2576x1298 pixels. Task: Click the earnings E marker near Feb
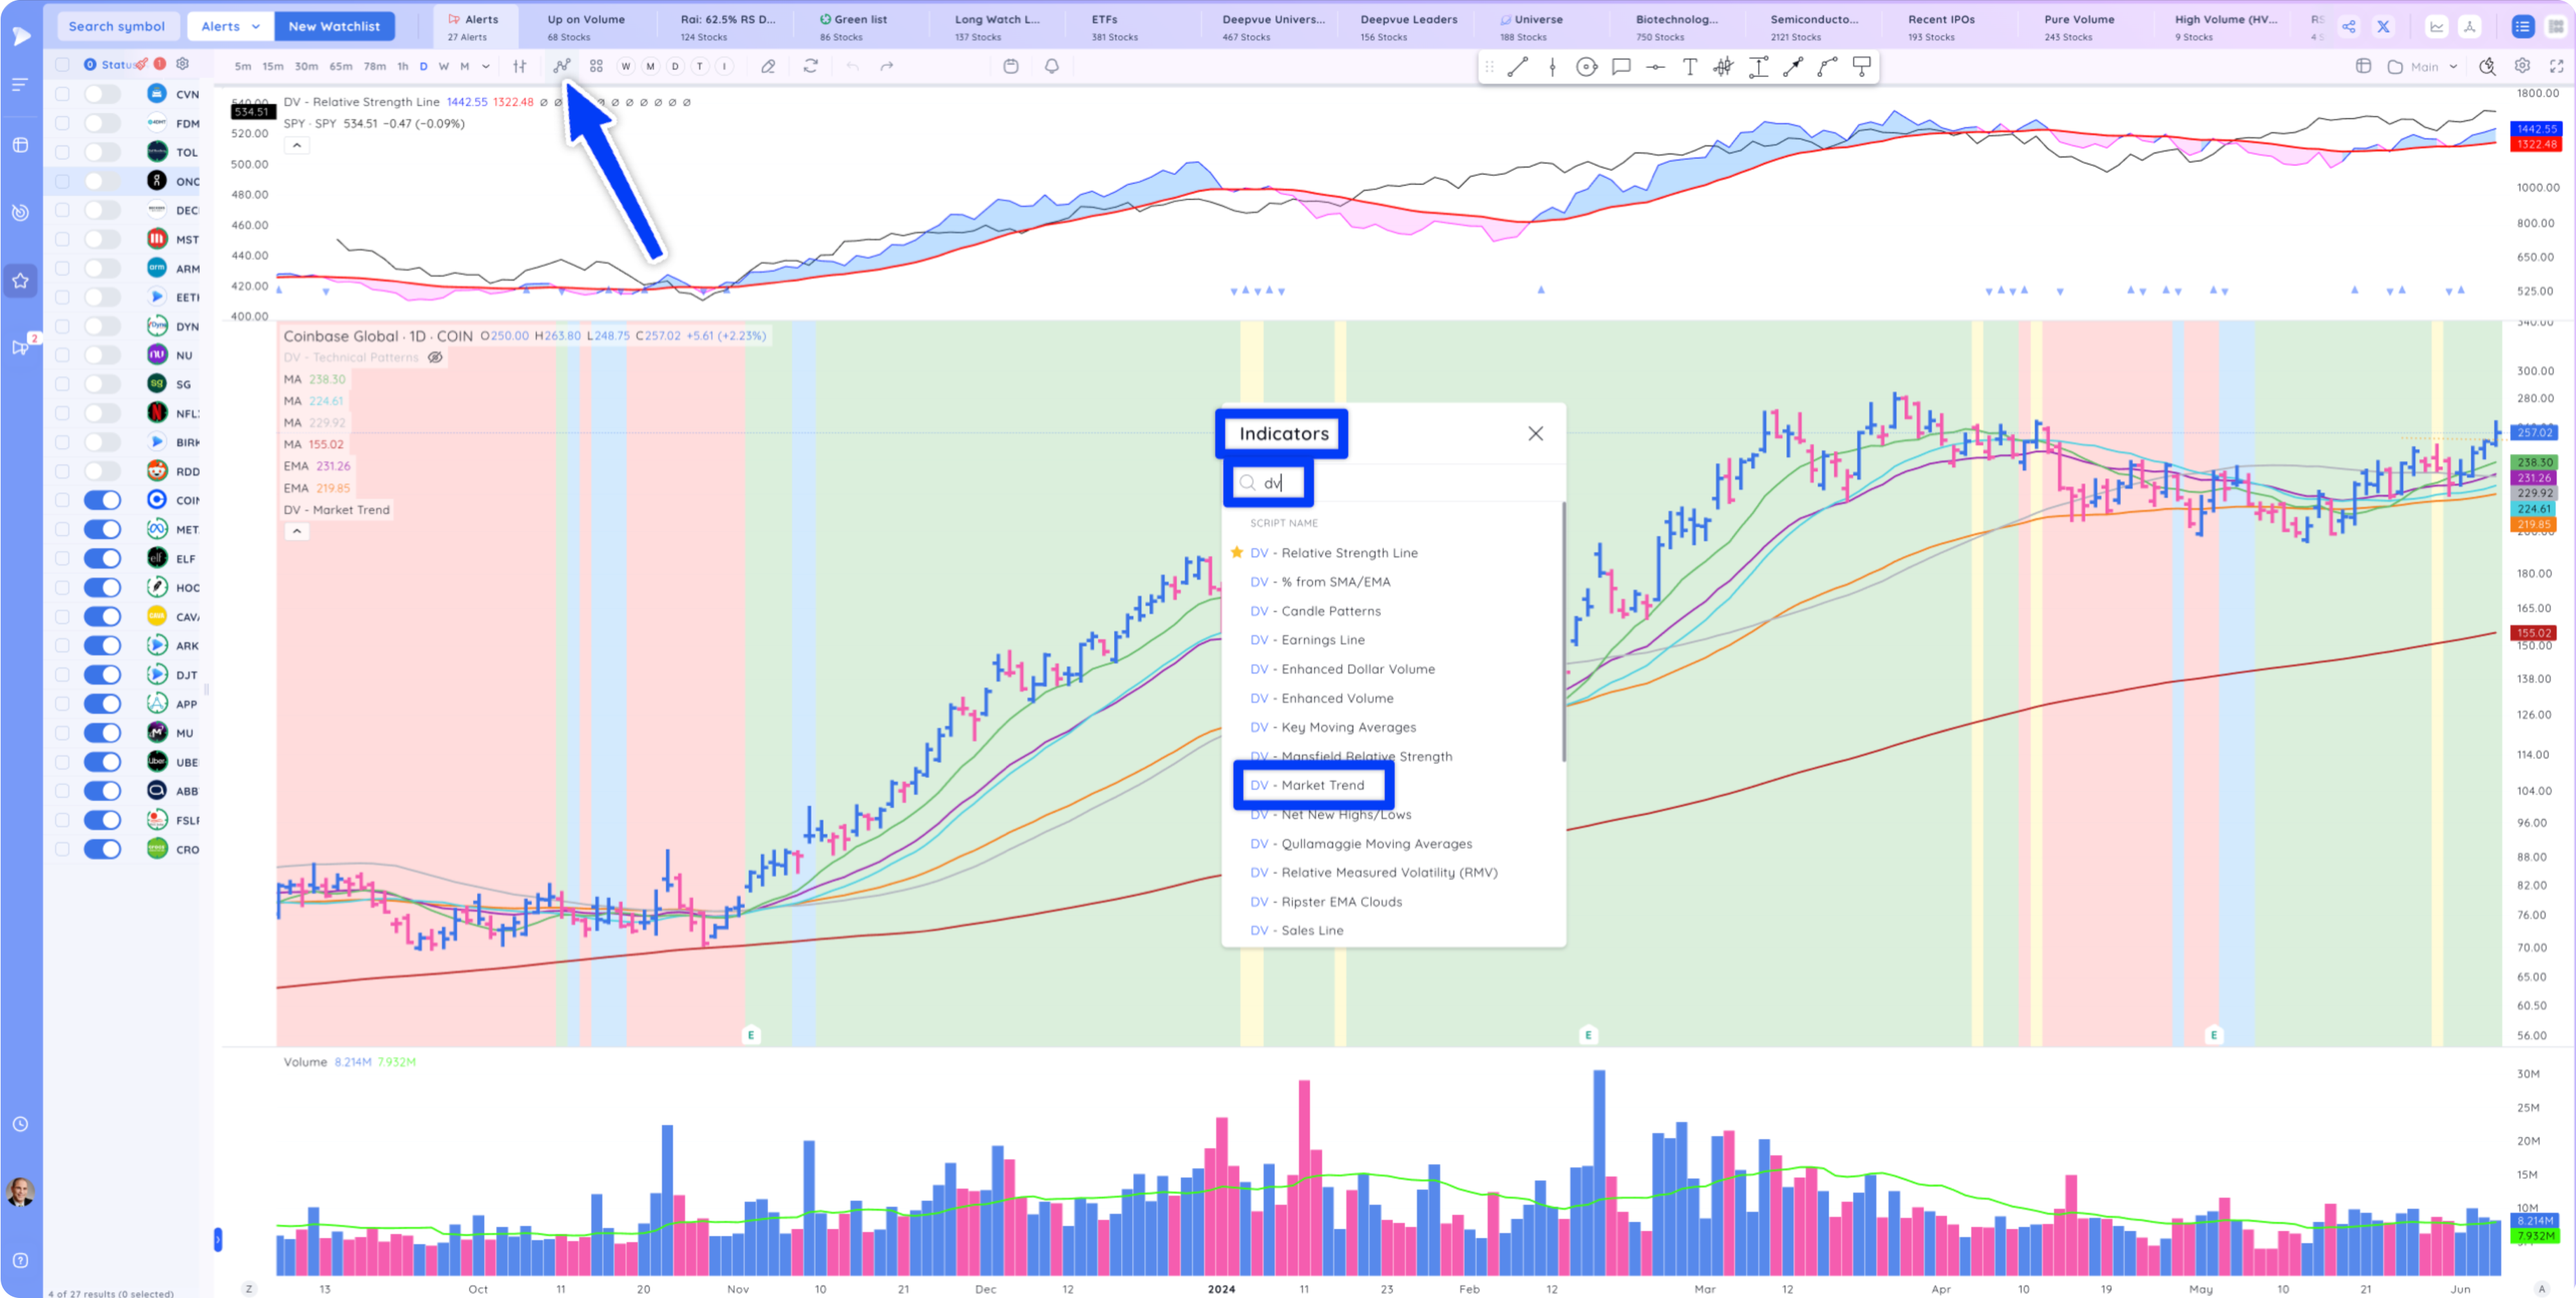1588,1035
